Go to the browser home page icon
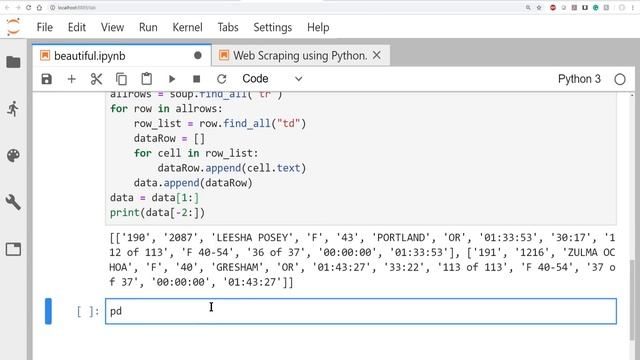 [39, 7]
